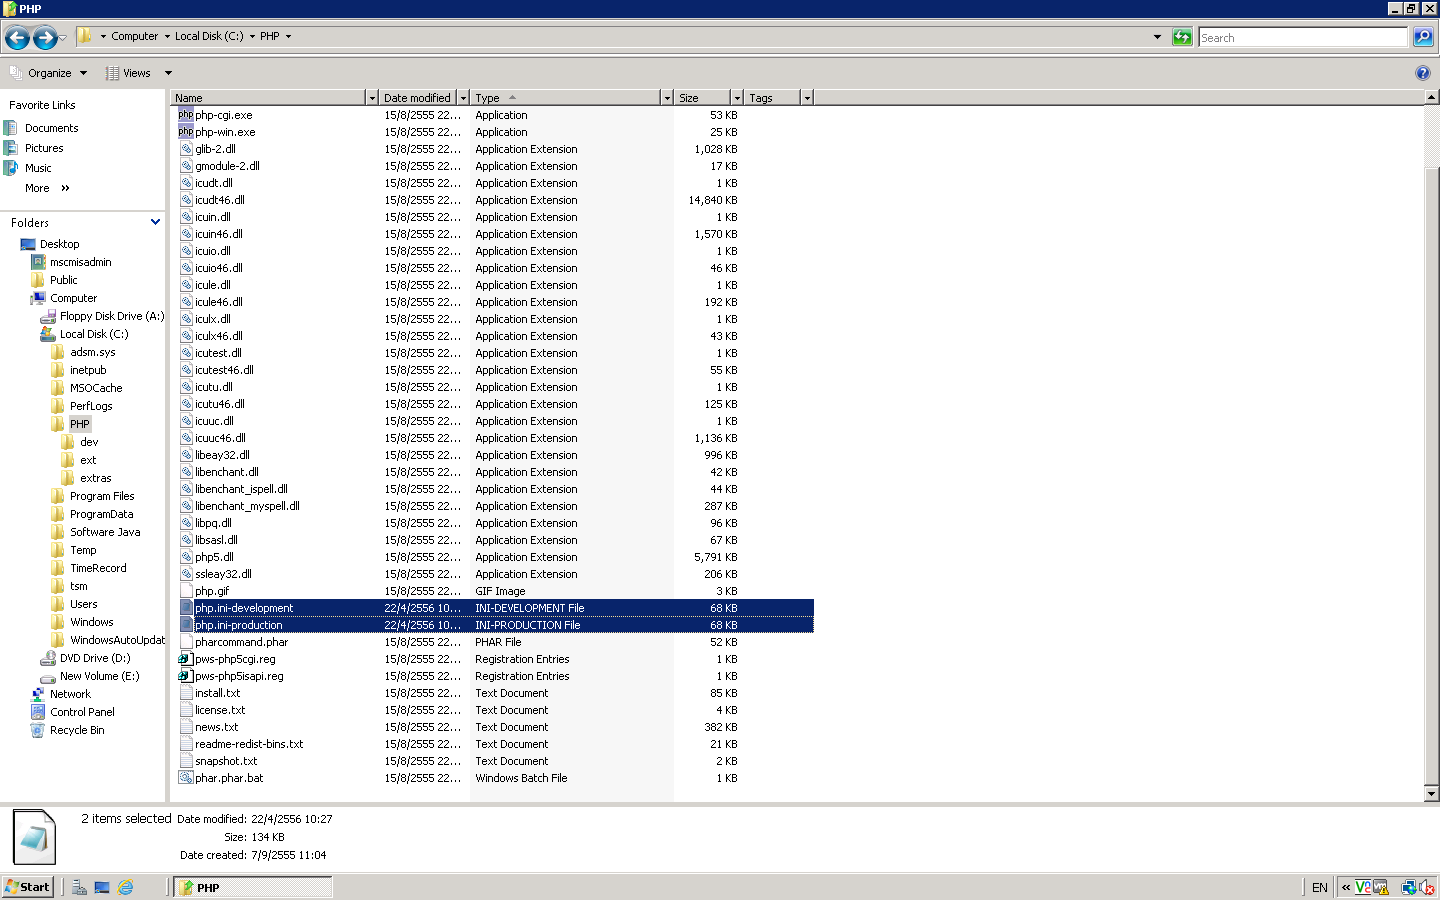Image resolution: width=1440 pixels, height=900 pixels.
Task: Open the Organize menu
Action: pyautogui.click(x=49, y=73)
